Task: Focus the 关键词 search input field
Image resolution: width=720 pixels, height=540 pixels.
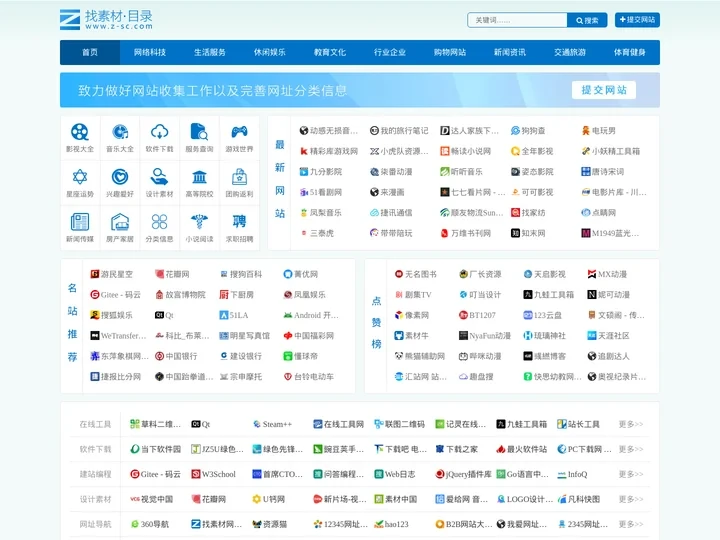Action: pyautogui.click(x=518, y=20)
